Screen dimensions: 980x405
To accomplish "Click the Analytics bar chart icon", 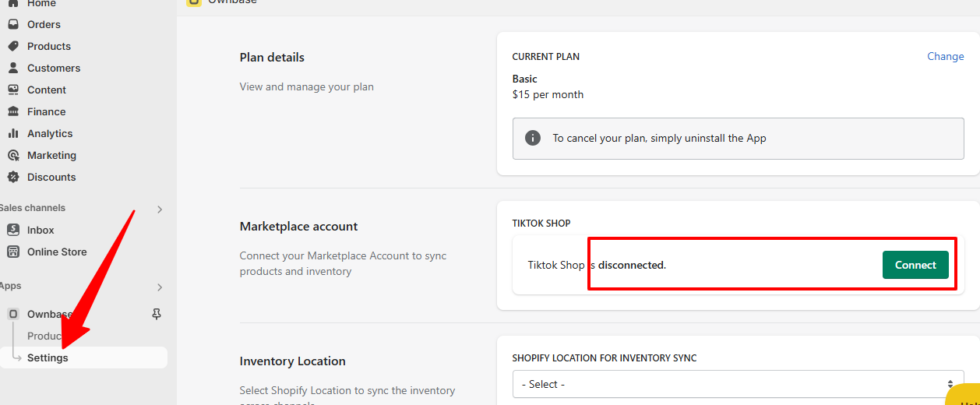I will [x=13, y=134].
